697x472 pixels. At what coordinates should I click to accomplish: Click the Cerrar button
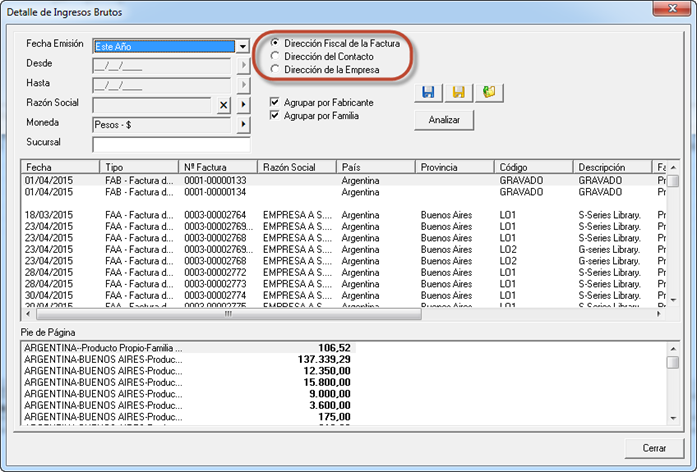point(654,448)
